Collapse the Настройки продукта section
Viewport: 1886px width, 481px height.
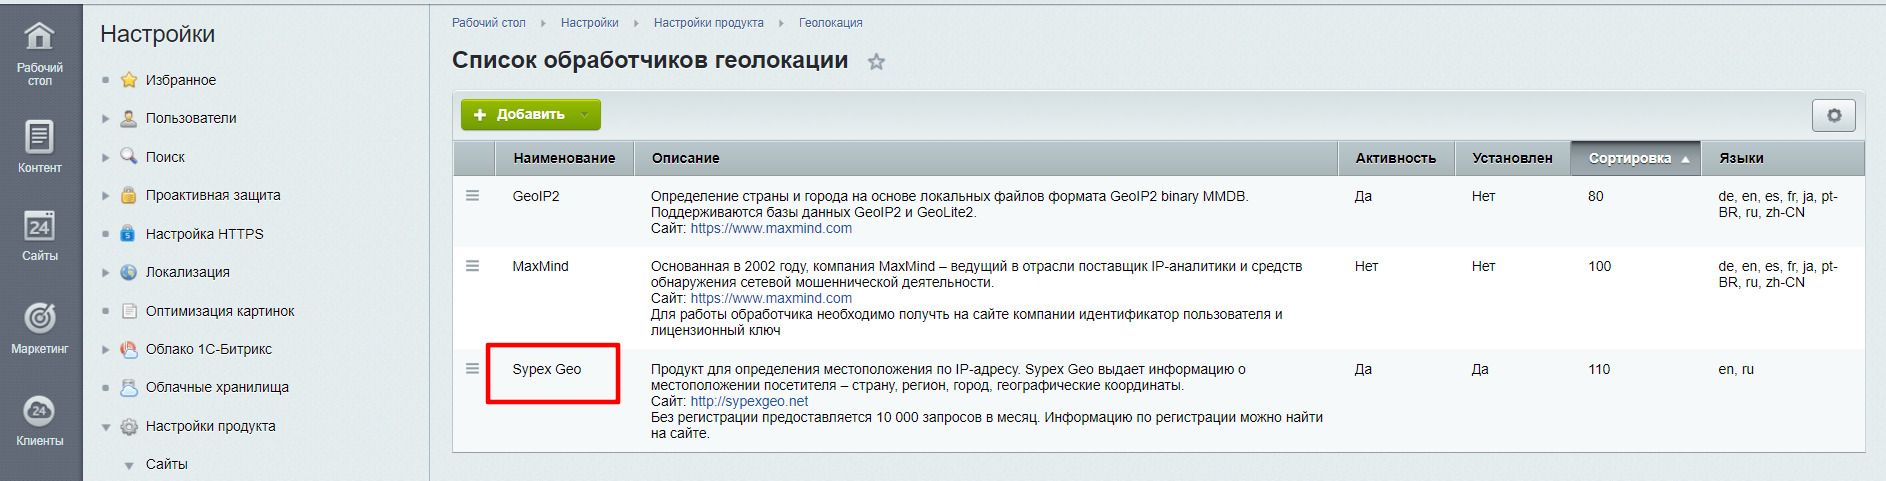[x=106, y=427]
